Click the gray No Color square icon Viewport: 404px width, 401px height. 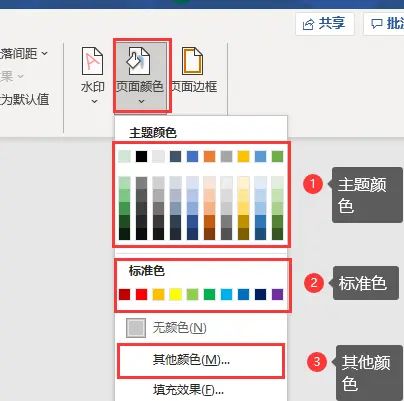pyautogui.click(x=136, y=328)
